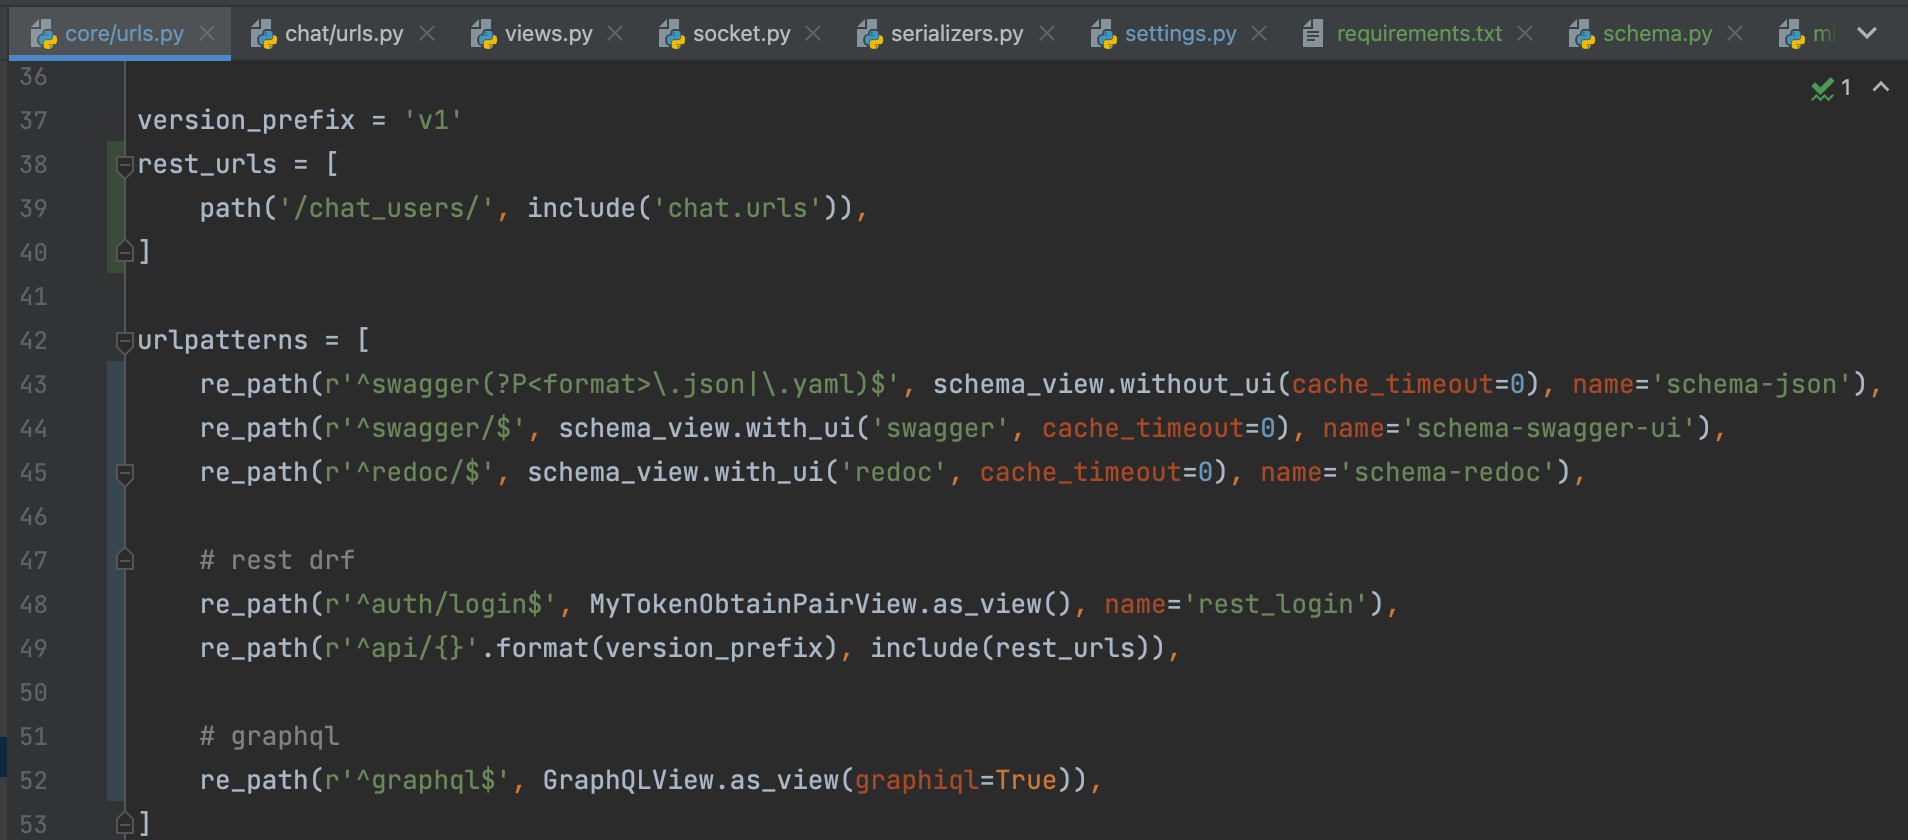Show hidden tabs dropdown arrow
Screen dimensions: 1908x840
pos(1867,33)
